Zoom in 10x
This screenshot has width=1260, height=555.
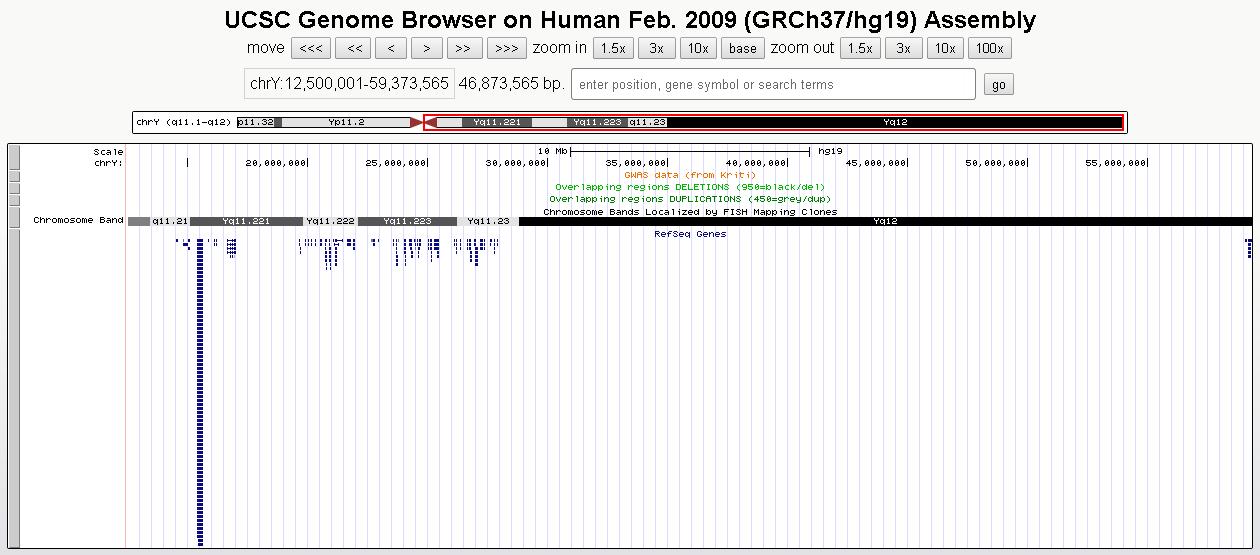[698, 48]
